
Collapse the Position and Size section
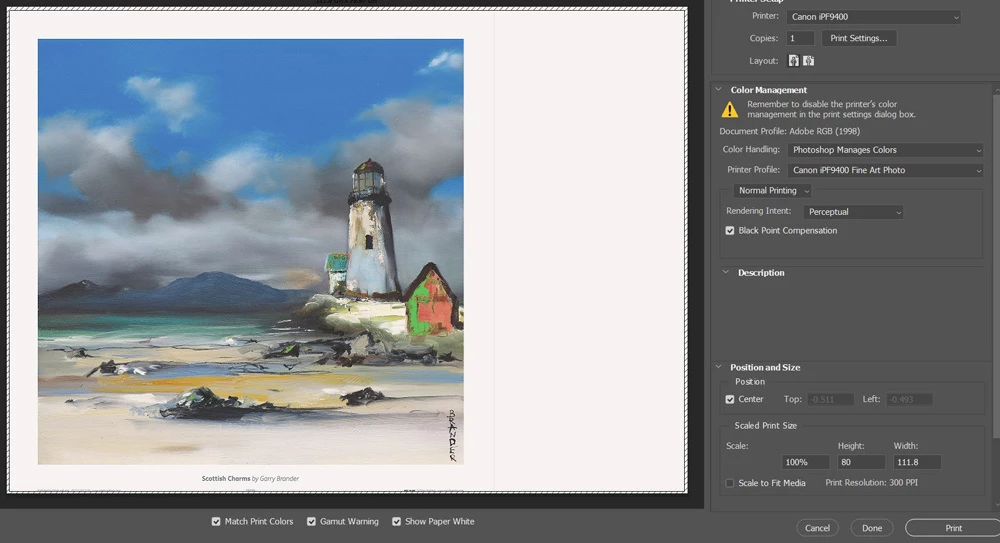pos(719,368)
